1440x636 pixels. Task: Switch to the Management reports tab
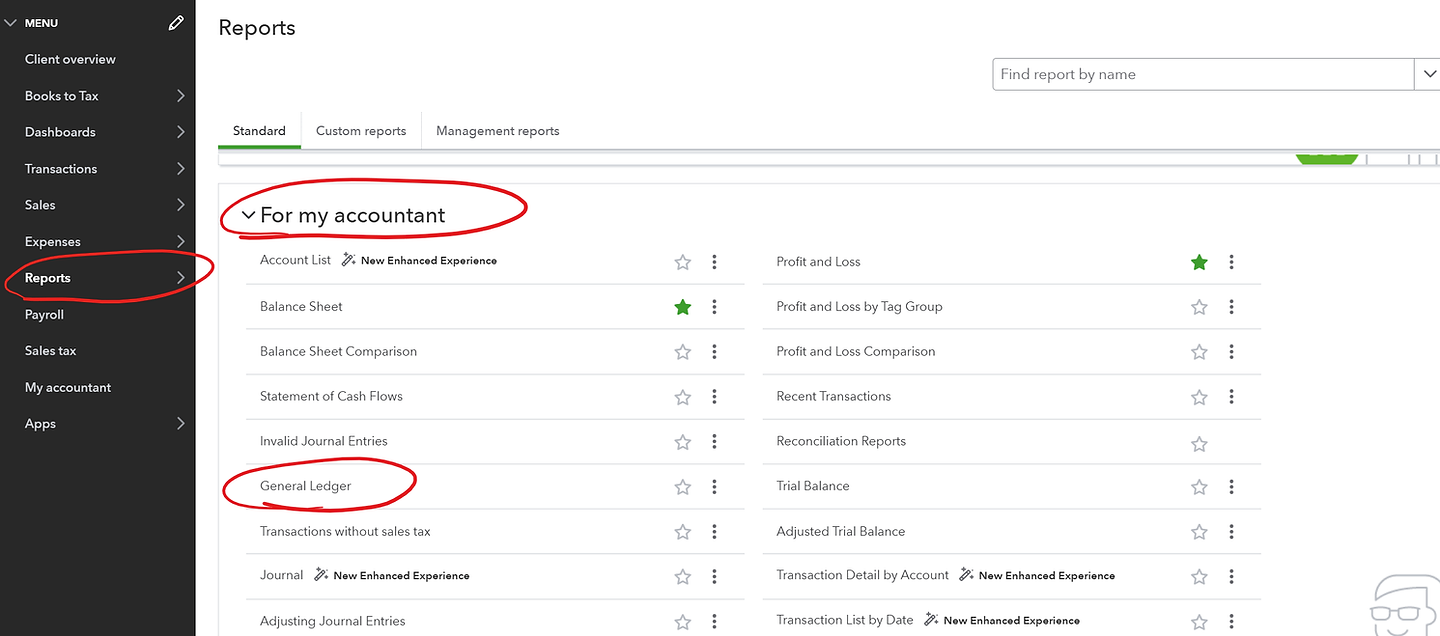point(498,131)
